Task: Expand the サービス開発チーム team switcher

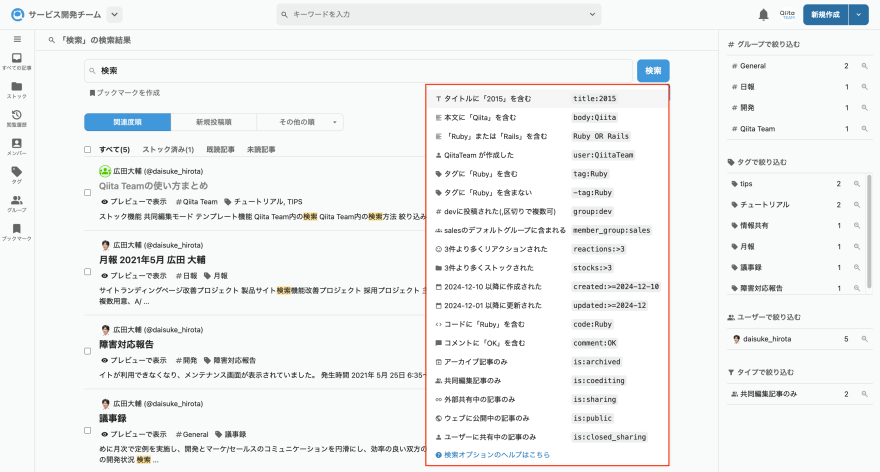Action: click(x=114, y=15)
